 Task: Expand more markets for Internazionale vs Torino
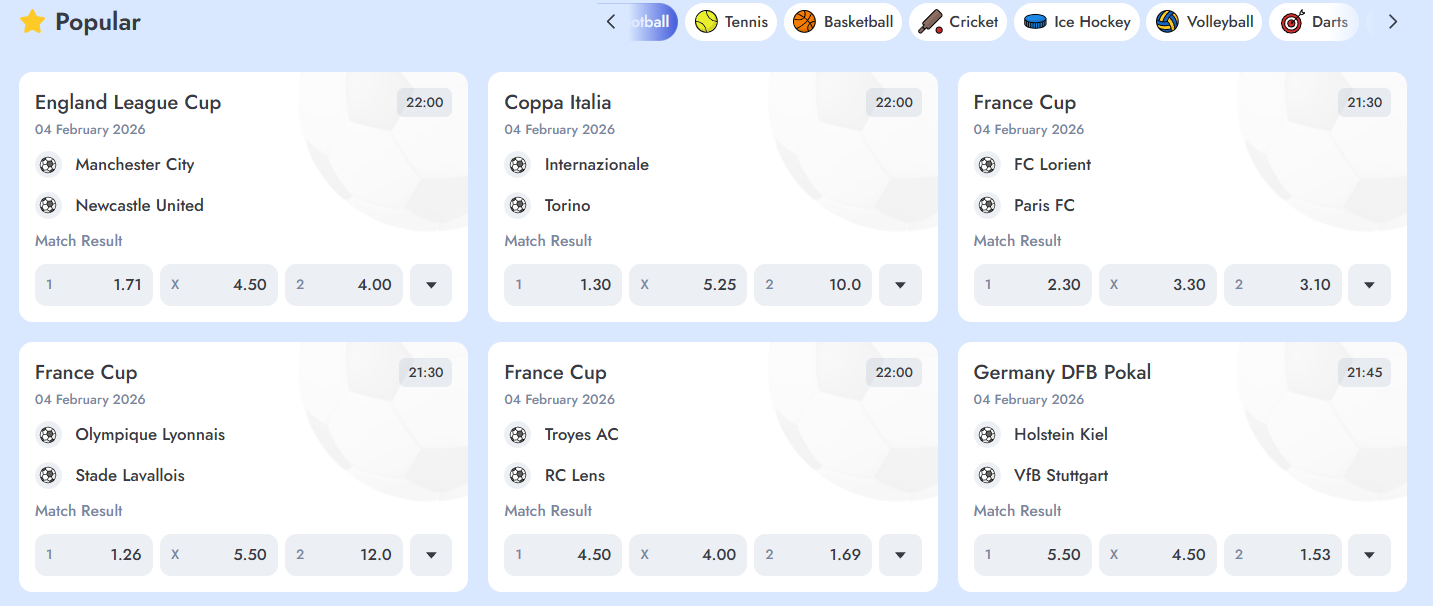pyautogui.click(x=900, y=285)
